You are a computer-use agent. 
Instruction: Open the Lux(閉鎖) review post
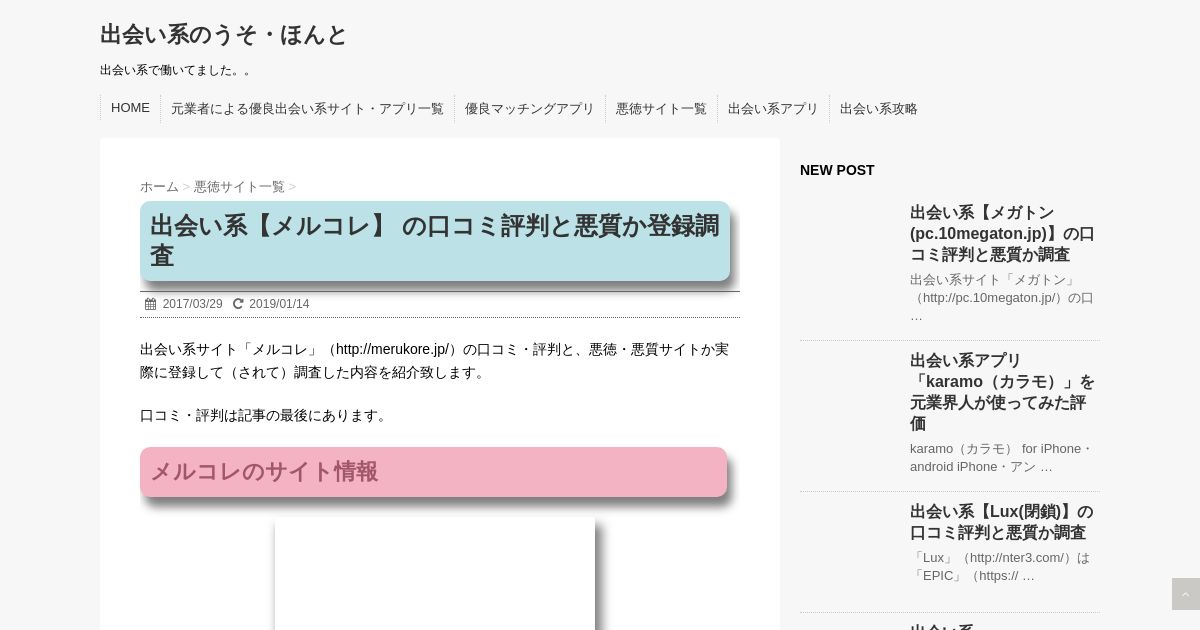click(x=1001, y=522)
